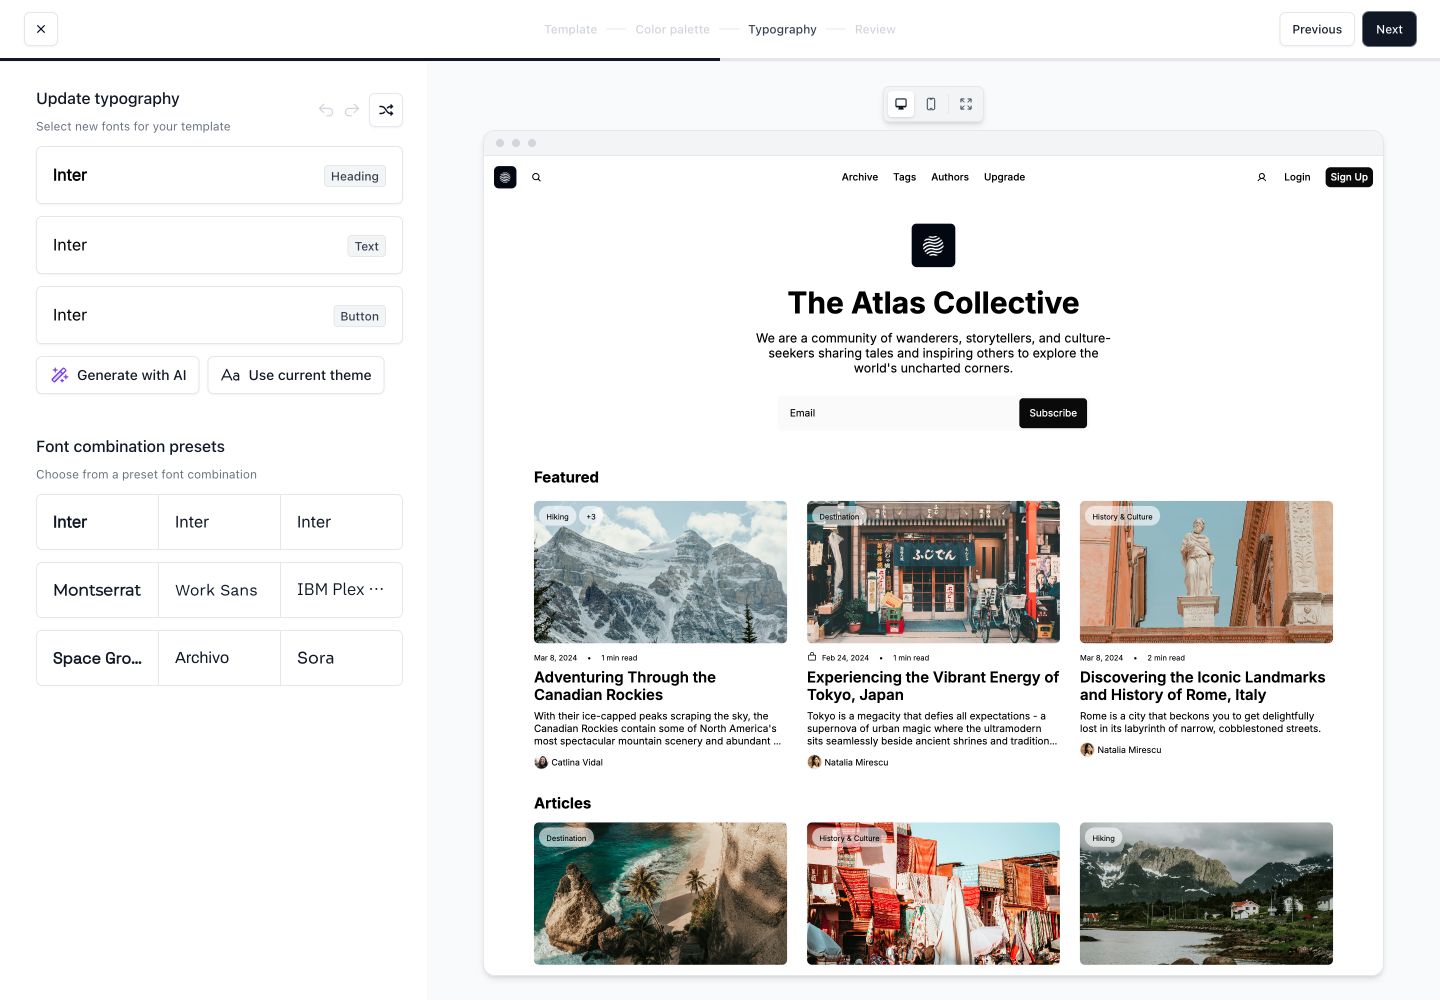Click the Subscribe button

(1053, 413)
